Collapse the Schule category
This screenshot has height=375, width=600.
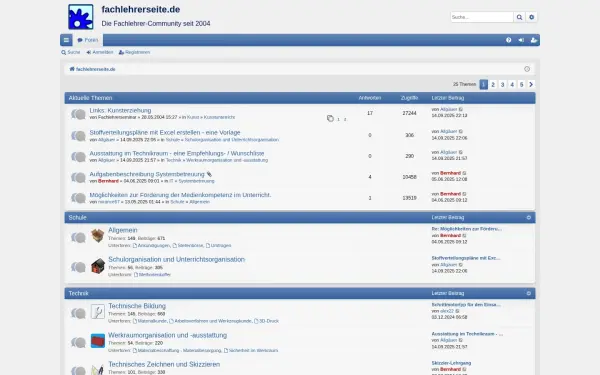pyautogui.click(x=529, y=217)
